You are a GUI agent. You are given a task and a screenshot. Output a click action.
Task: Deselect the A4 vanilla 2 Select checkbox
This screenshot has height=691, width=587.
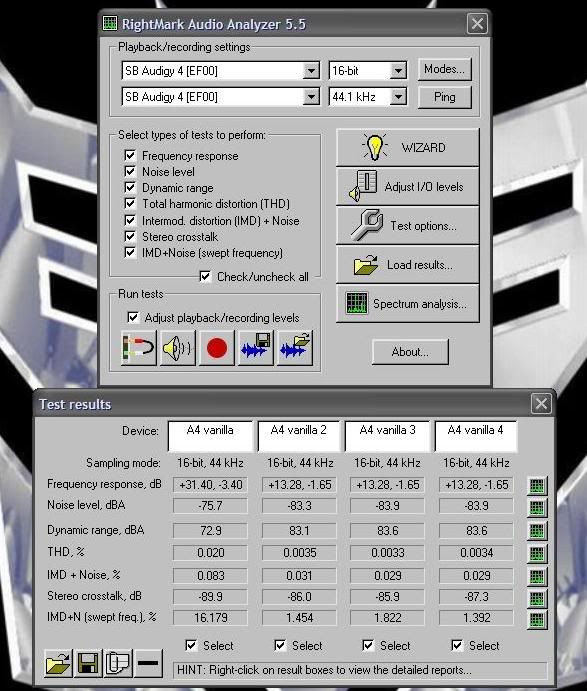click(x=280, y=646)
